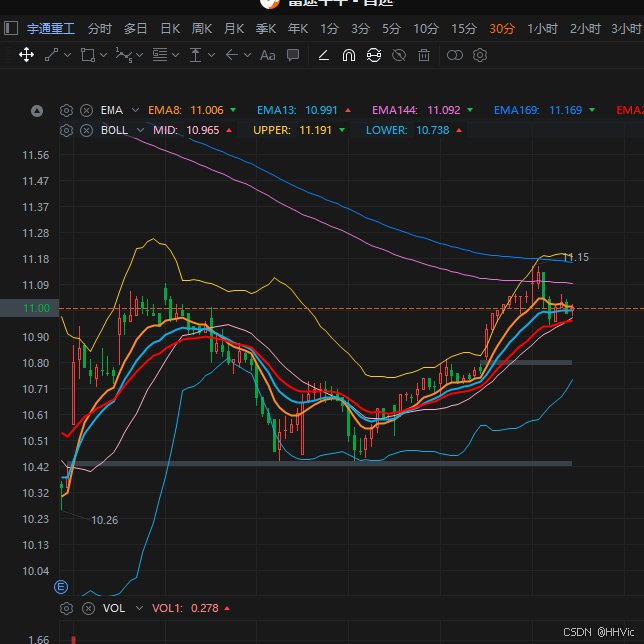Select the price range measure tool

(x=196, y=55)
